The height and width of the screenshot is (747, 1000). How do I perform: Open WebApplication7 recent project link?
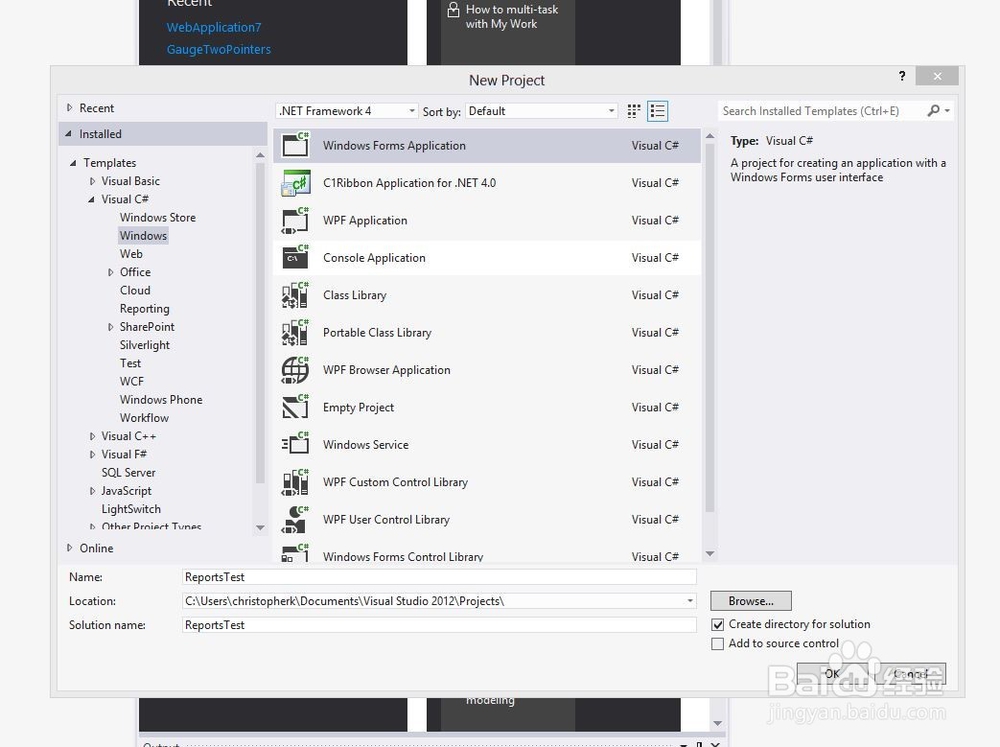(214, 27)
